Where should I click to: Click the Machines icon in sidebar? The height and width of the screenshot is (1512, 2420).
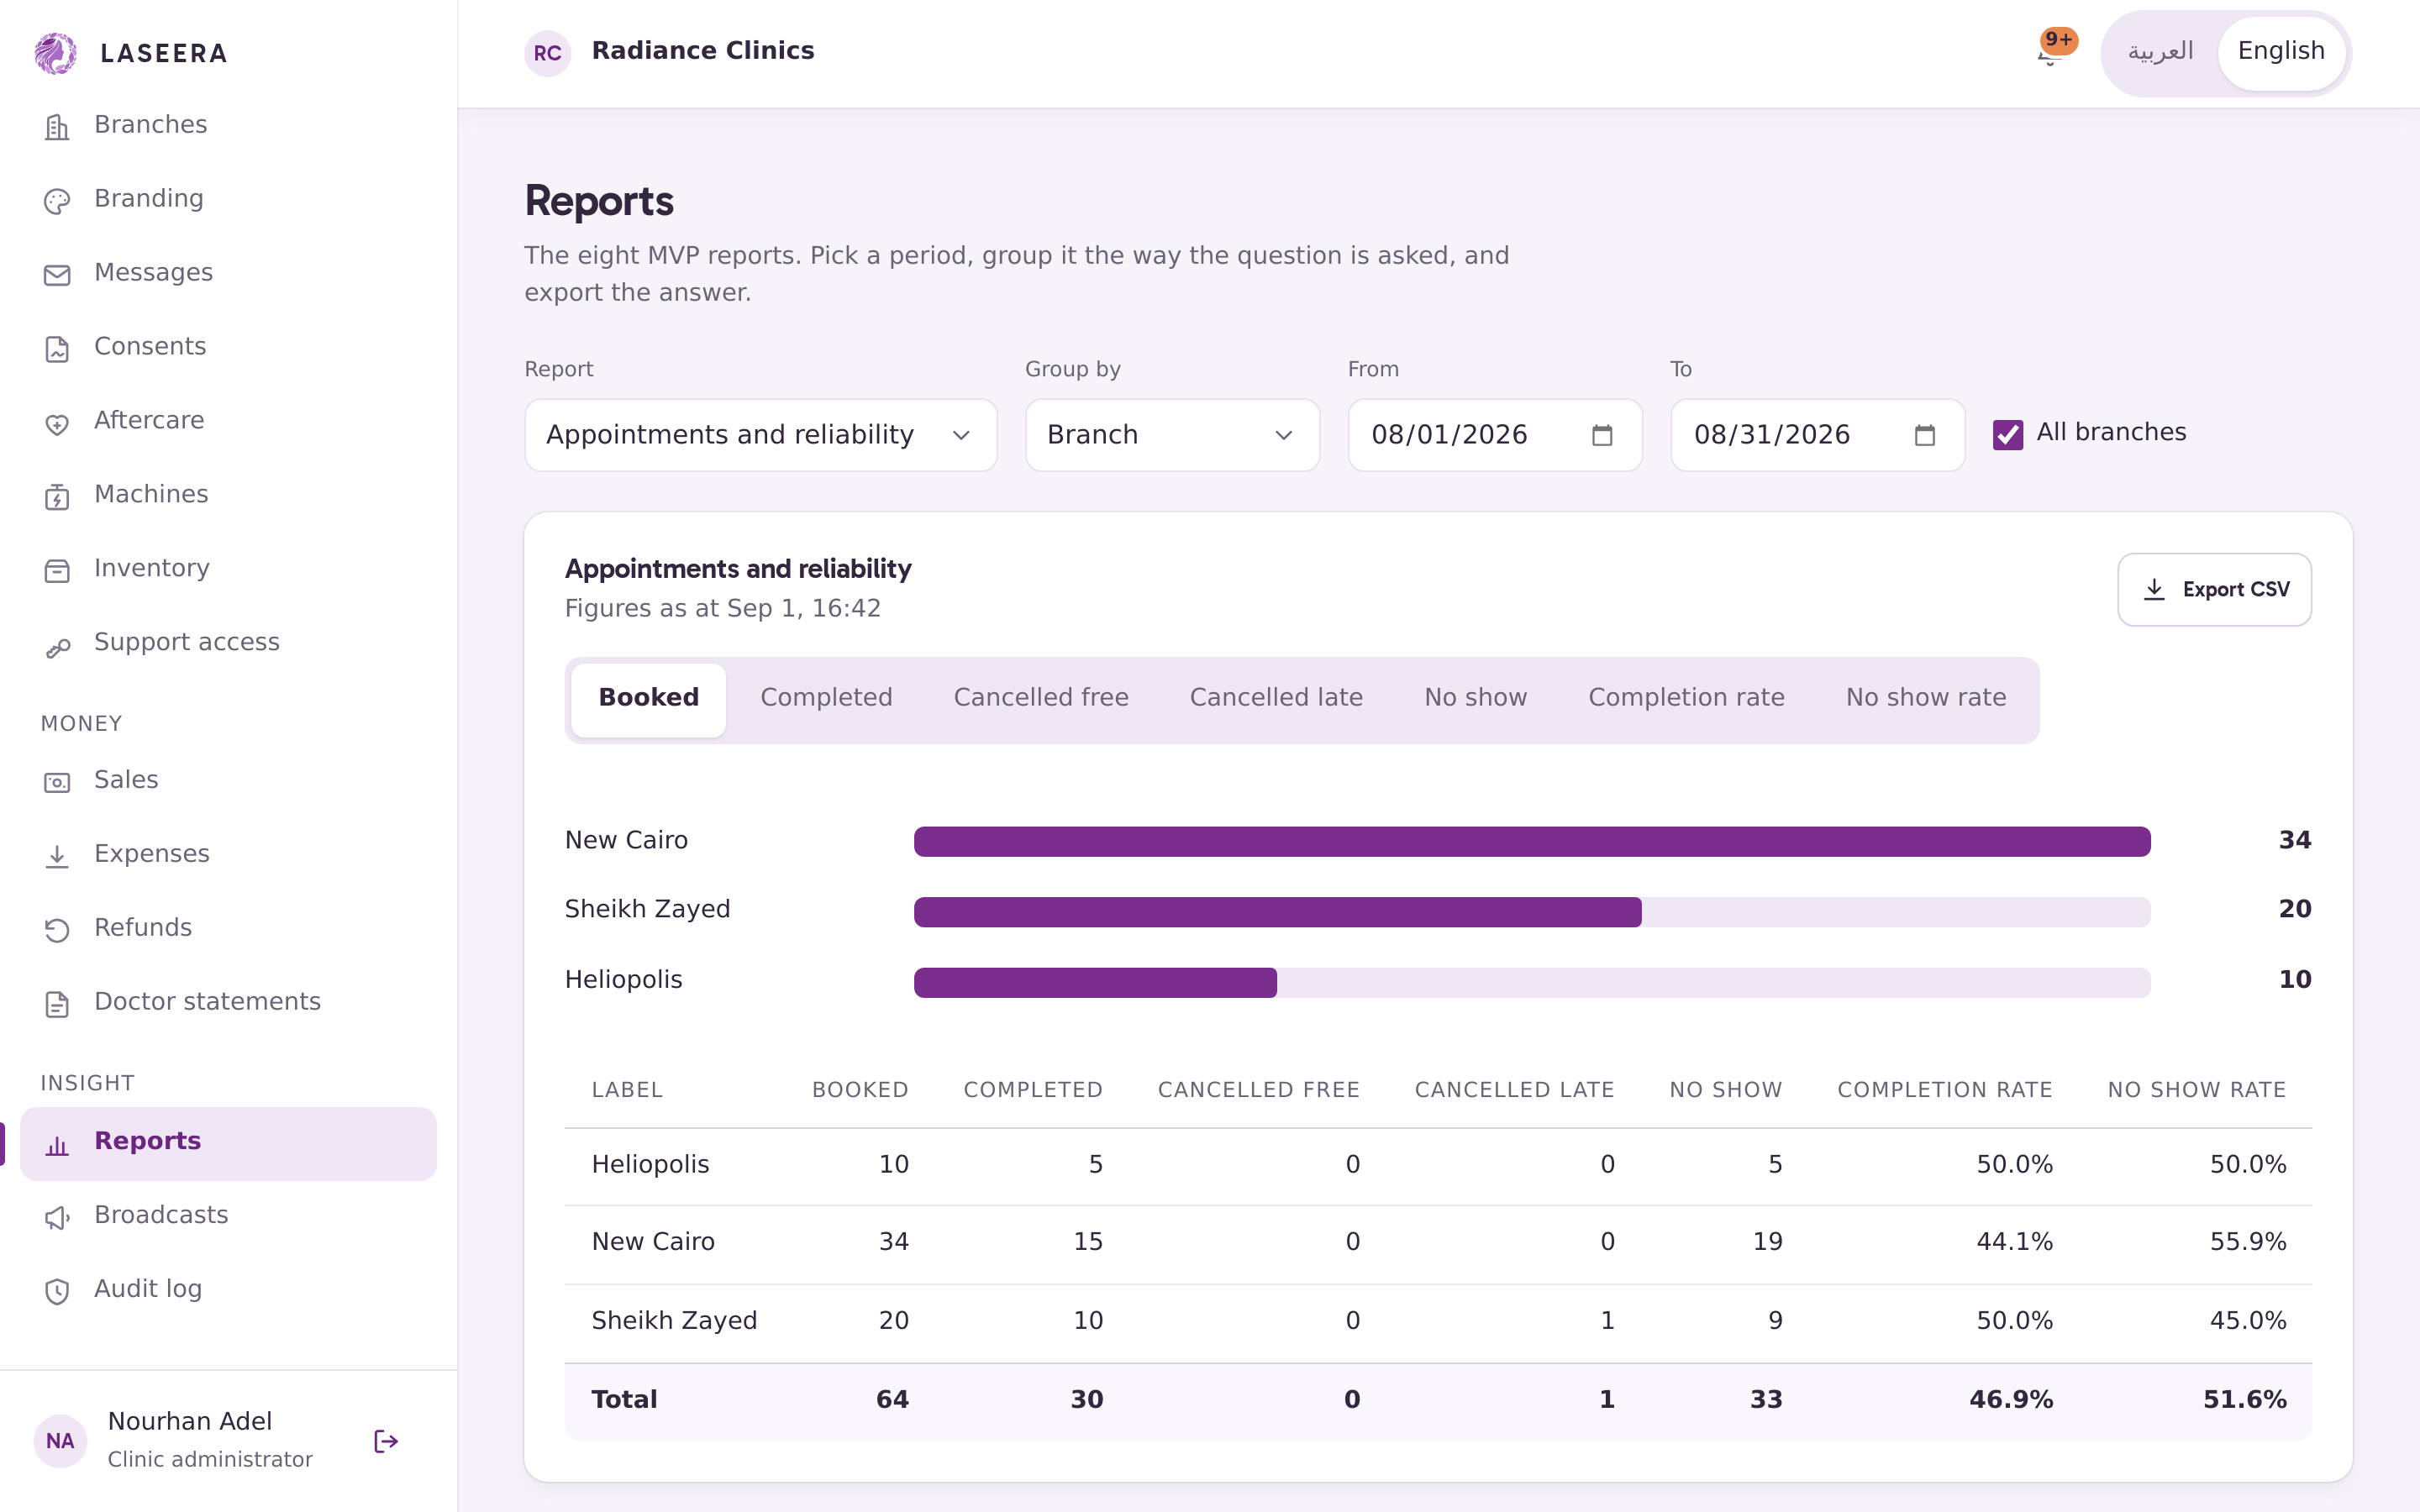click(x=57, y=497)
